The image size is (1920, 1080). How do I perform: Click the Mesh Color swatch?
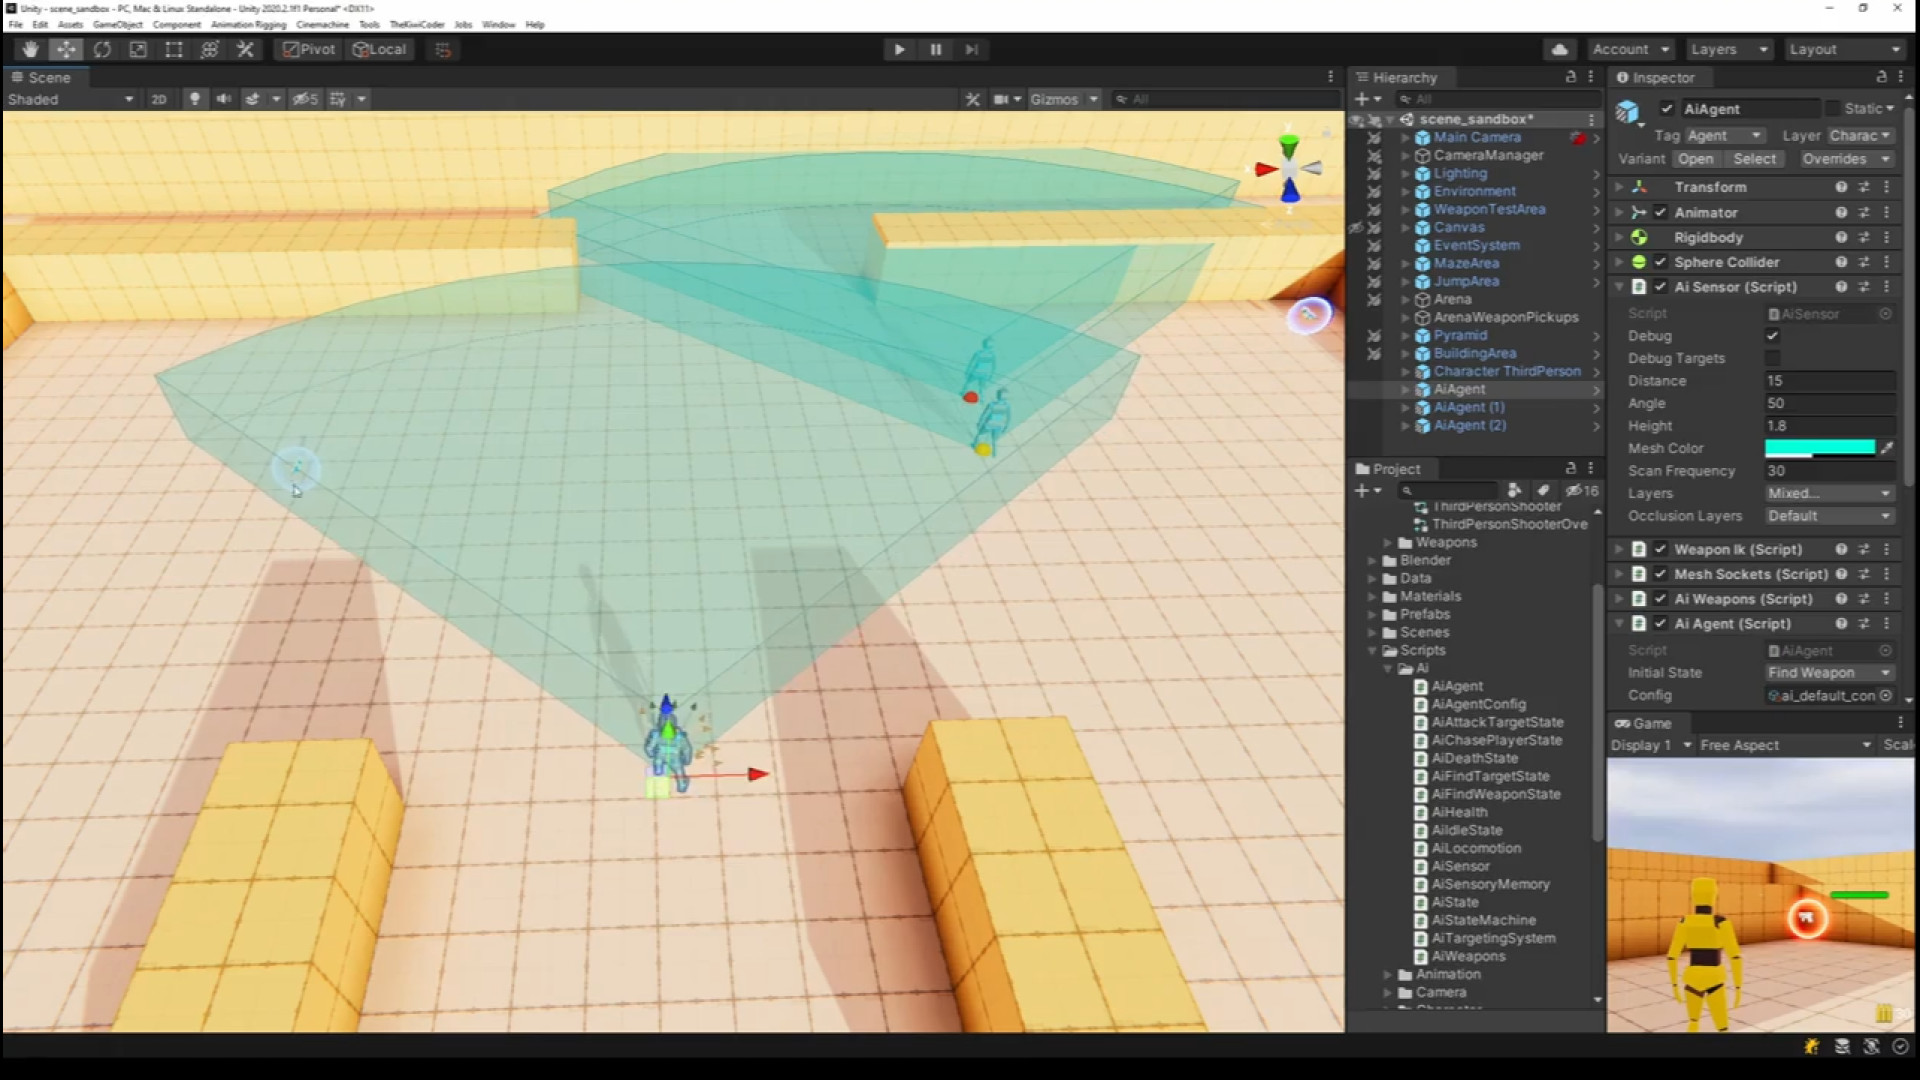click(1819, 448)
